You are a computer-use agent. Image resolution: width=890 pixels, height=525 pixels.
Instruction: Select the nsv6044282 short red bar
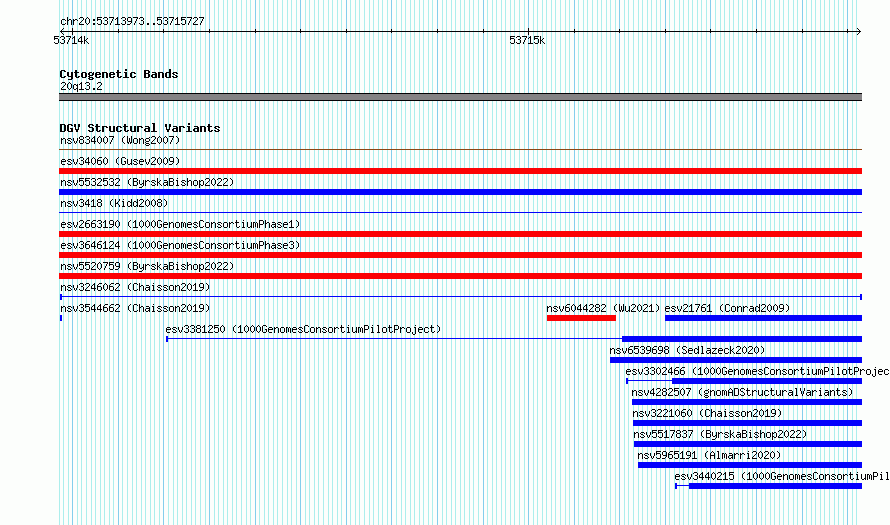pos(581,318)
